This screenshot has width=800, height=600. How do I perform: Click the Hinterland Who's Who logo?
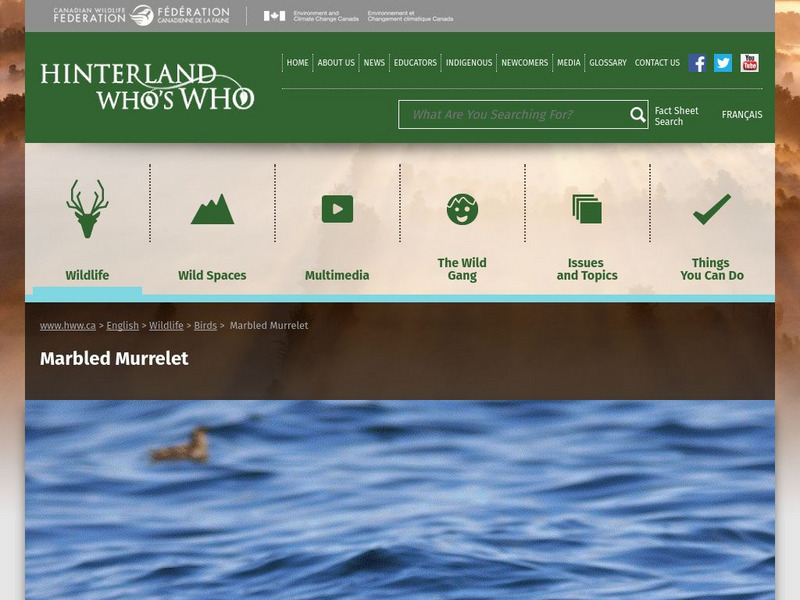pyautogui.click(x=147, y=86)
